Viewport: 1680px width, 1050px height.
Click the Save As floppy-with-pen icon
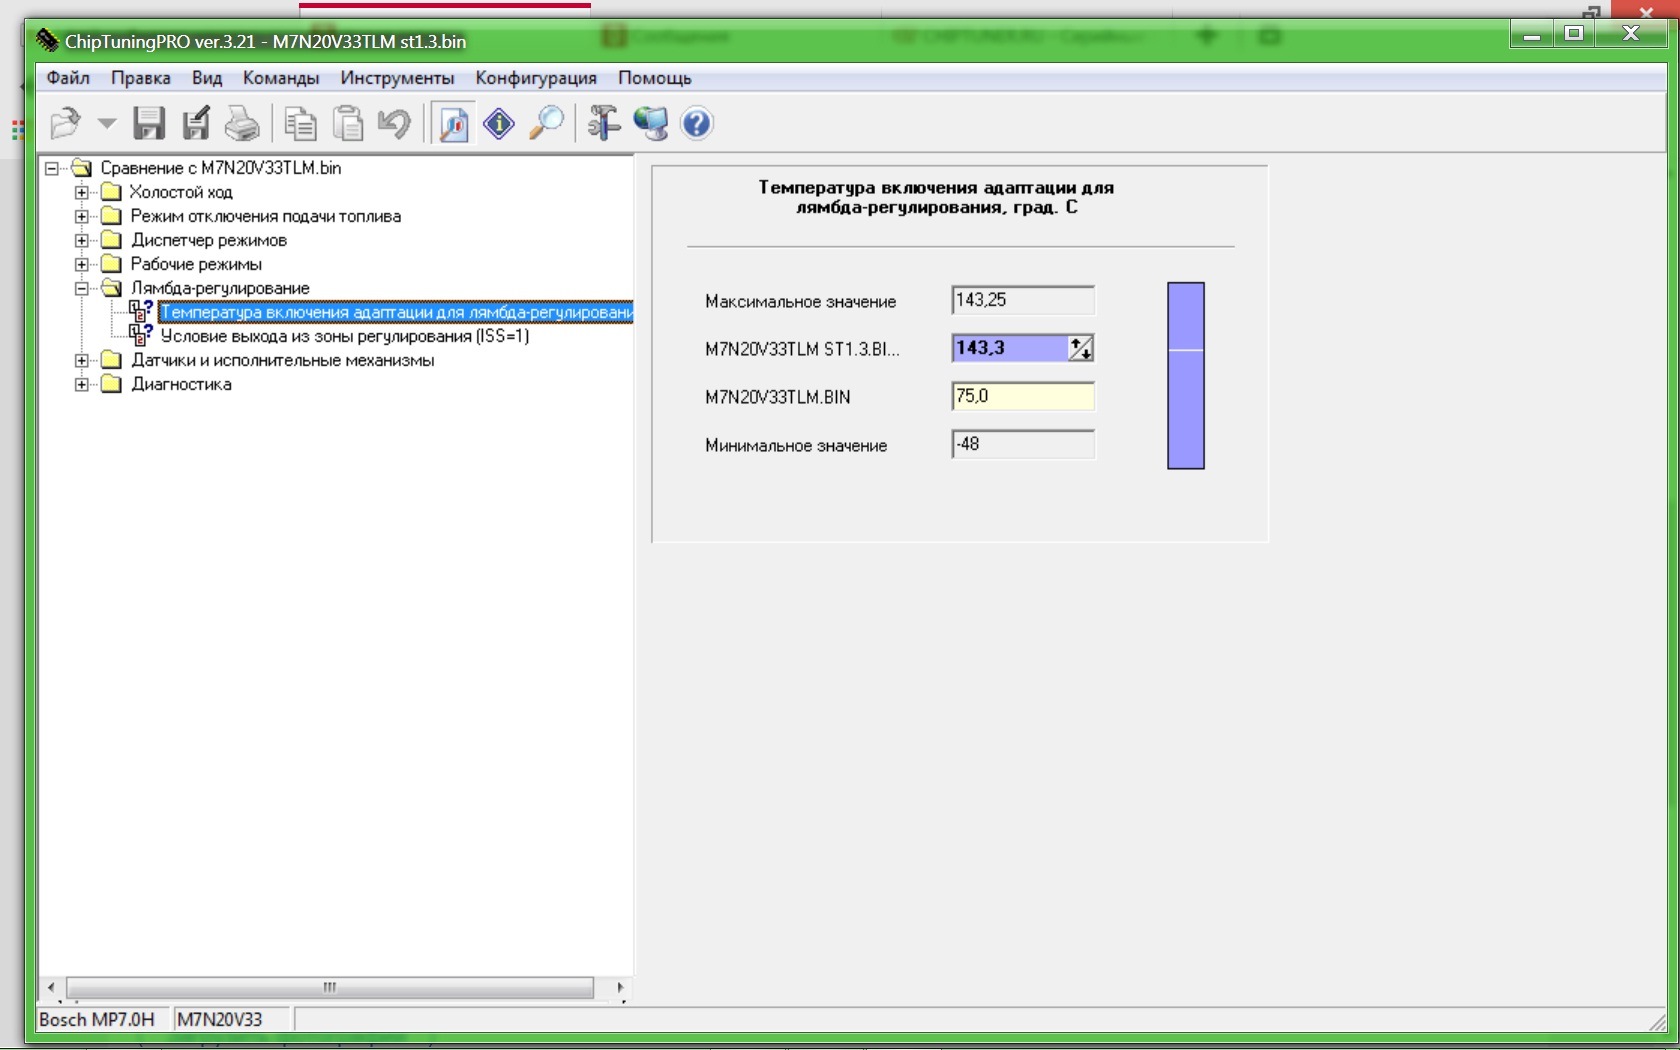click(x=196, y=124)
